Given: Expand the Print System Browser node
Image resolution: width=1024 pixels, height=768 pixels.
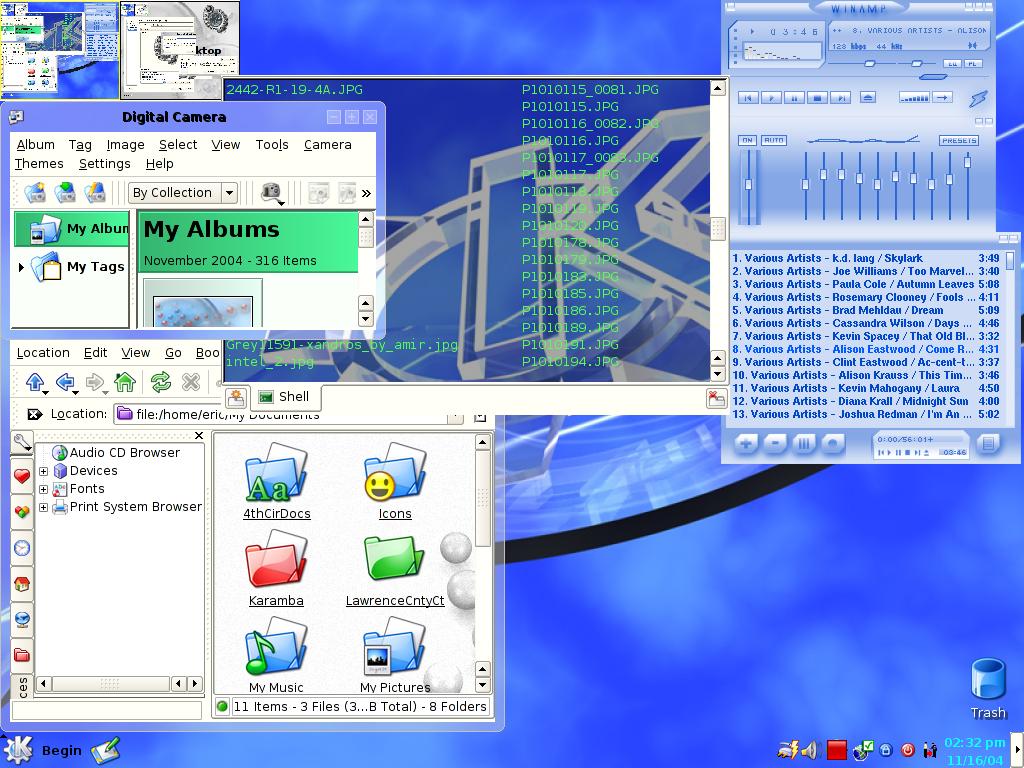Looking at the screenshot, I should click(43, 507).
